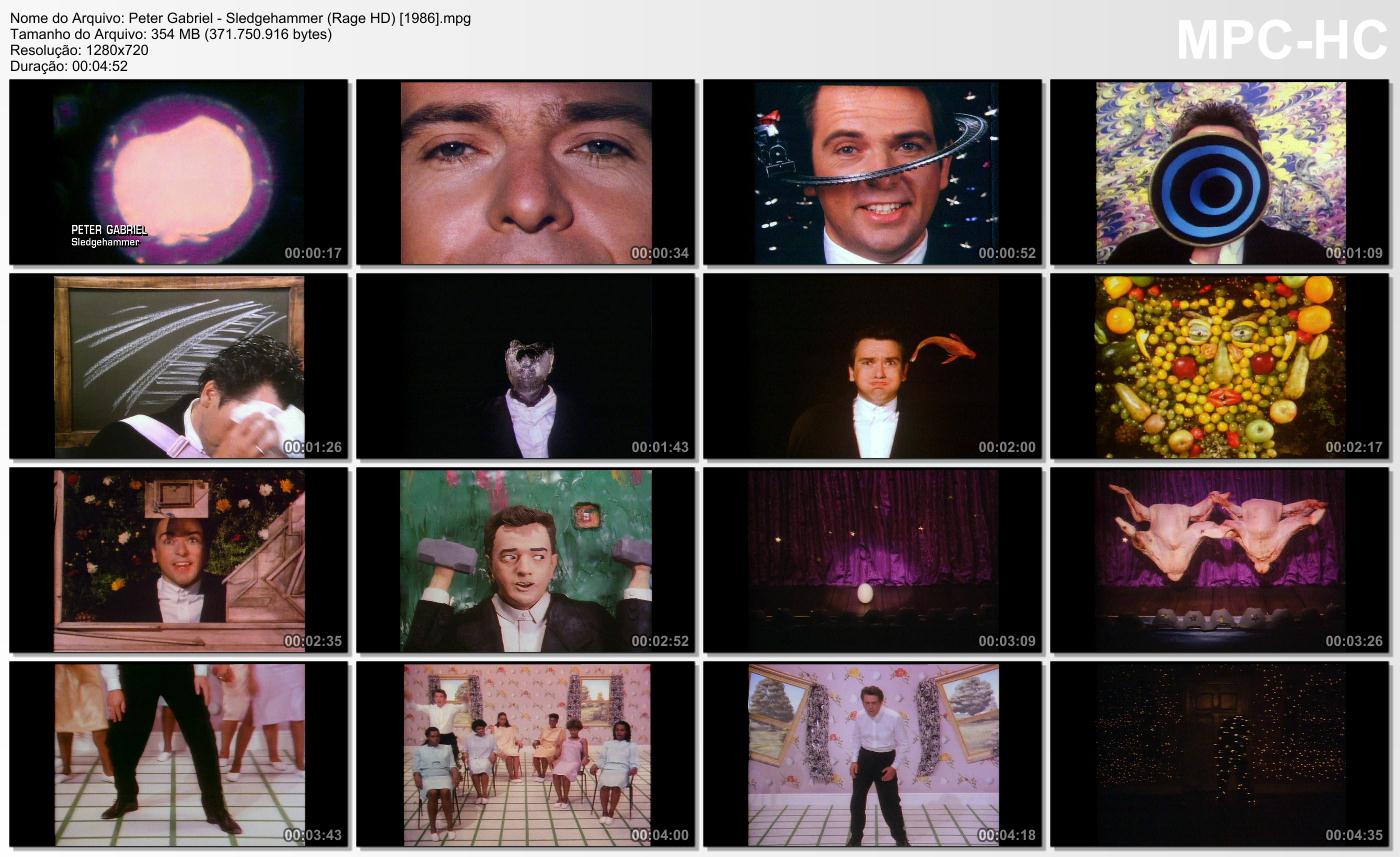Image resolution: width=1400 pixels, height=857 pixels.
Task: Select the 'Duração: 00:04:52' text
Action: point(69,66)
